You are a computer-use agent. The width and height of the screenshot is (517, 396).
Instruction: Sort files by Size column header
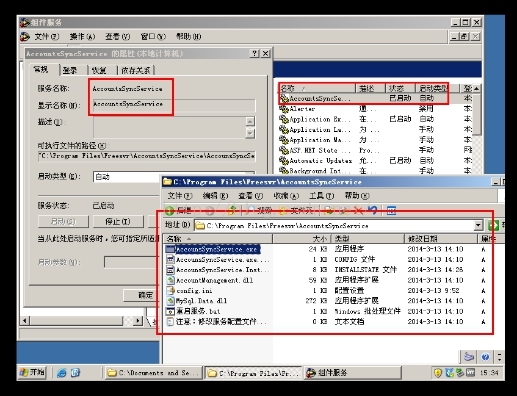[x=301, y=239]
